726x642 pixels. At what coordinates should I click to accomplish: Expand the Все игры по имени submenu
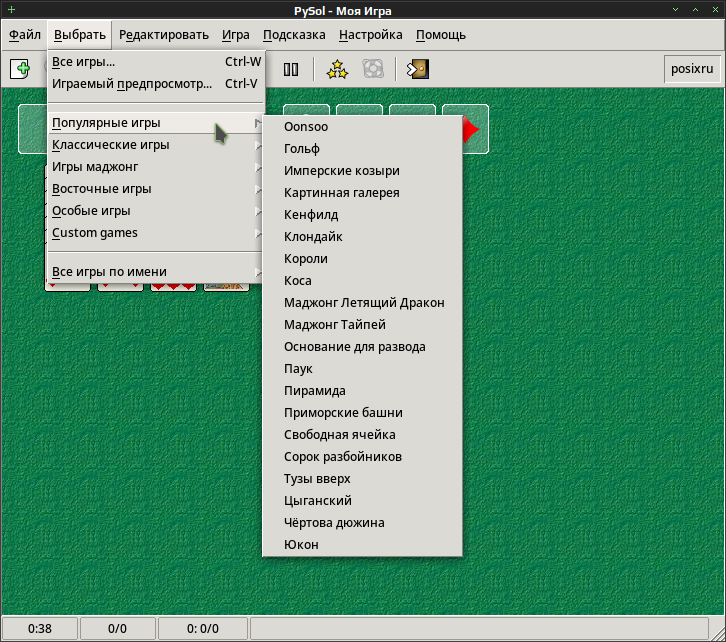pos(156,272)
